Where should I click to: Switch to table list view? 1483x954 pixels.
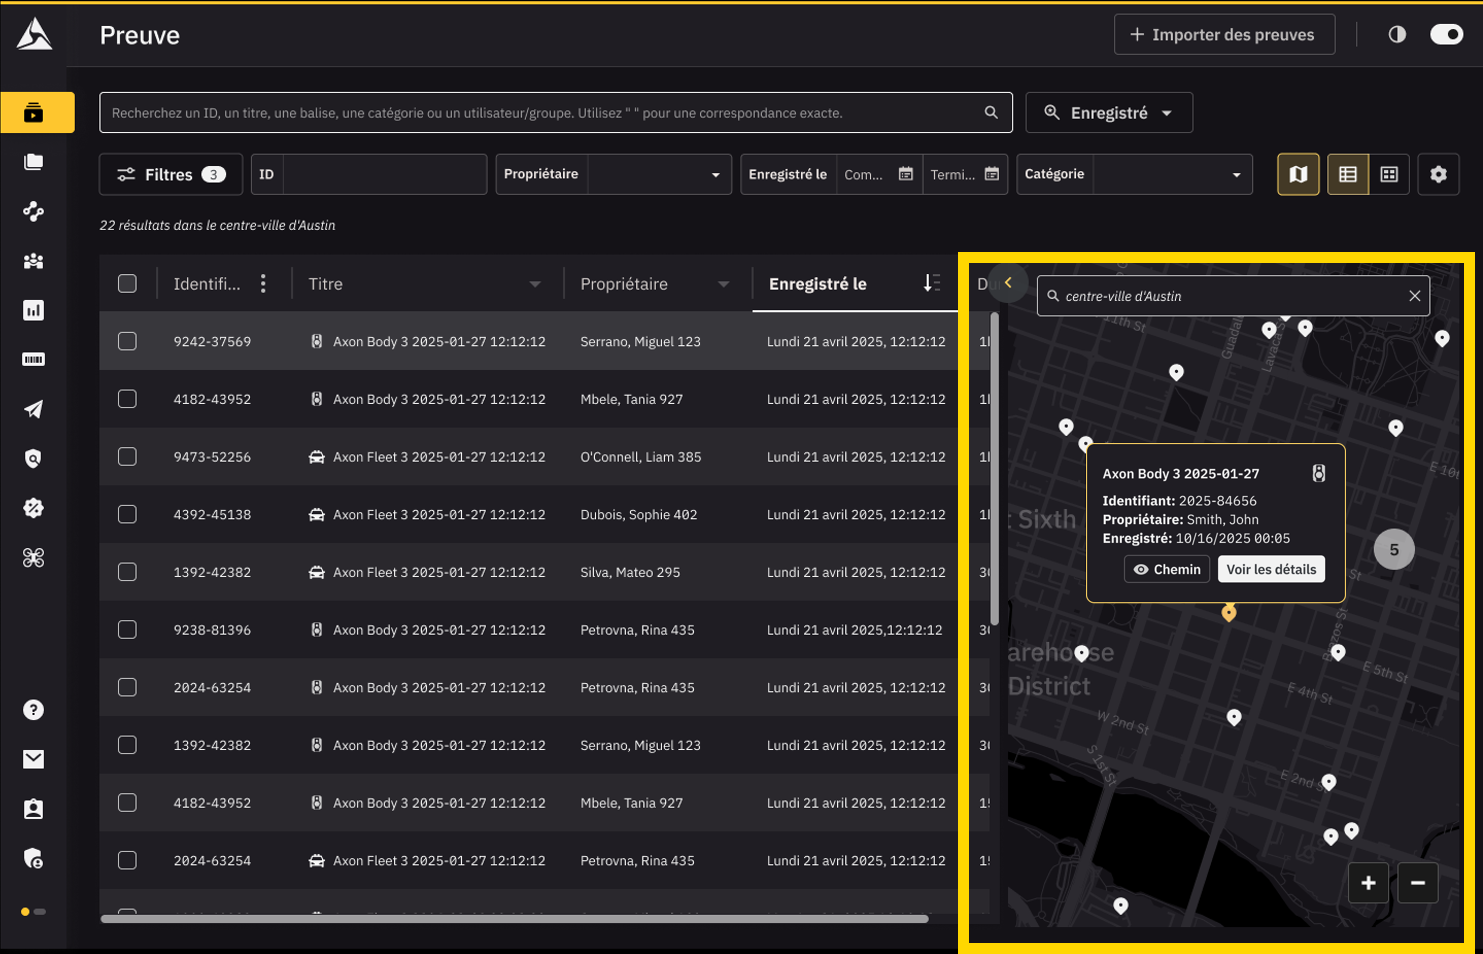click(1347, 175)
